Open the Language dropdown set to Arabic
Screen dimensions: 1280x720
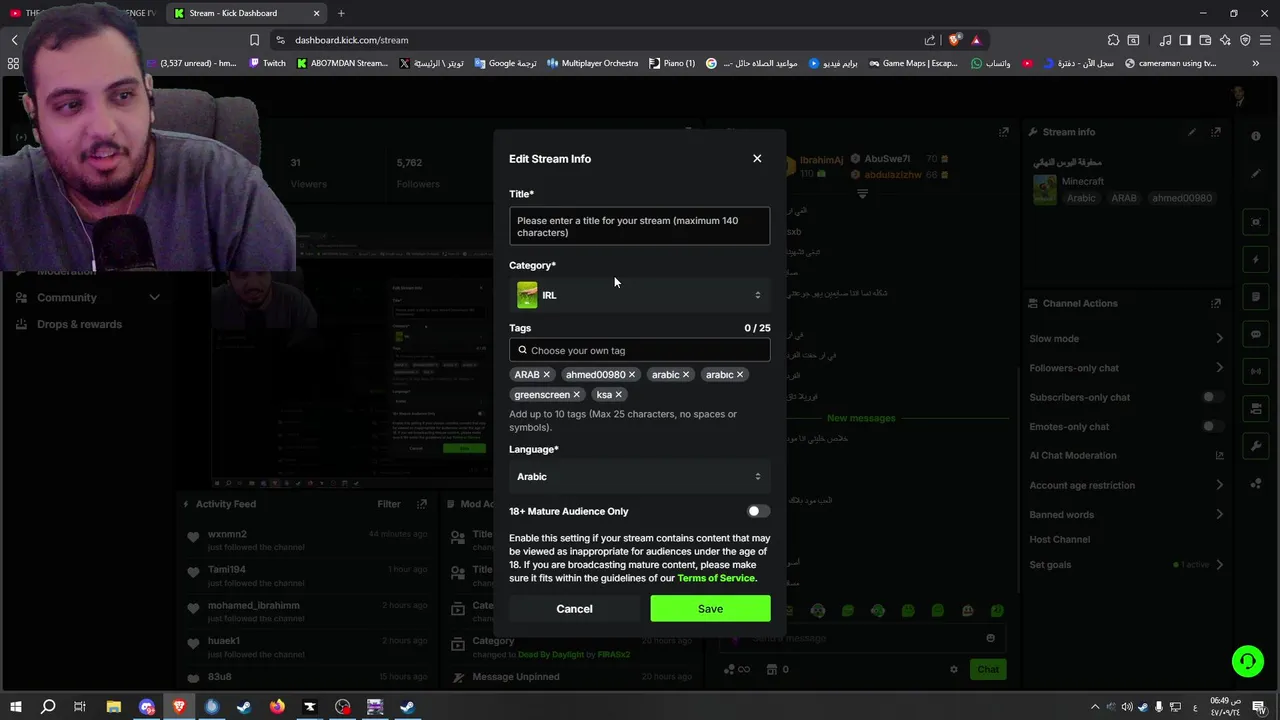[x=640, y=477]
